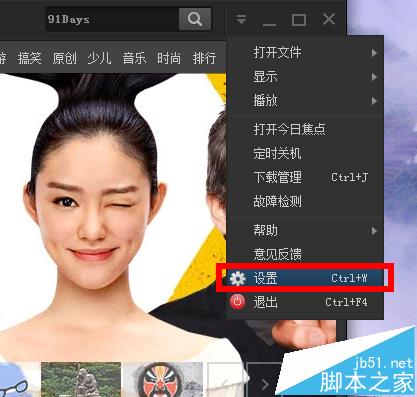Open the opera mask thumbnail
Image resolution: width=417 pixels, height=397 pixels.
(163, 379)
